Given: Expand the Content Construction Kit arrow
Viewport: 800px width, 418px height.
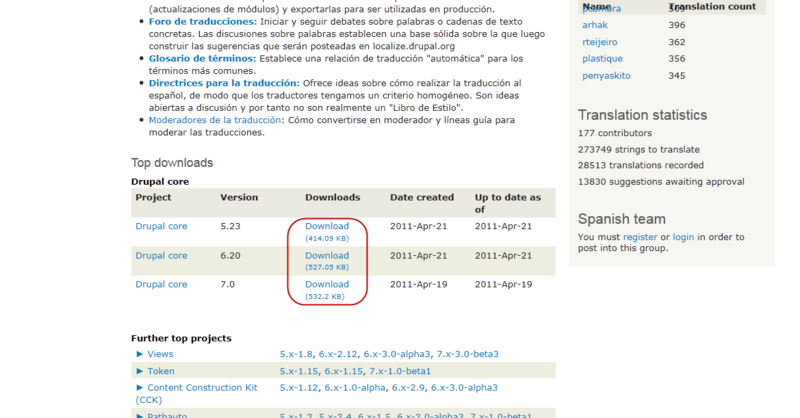Looking at the screenshot, I should coord(140,387).
